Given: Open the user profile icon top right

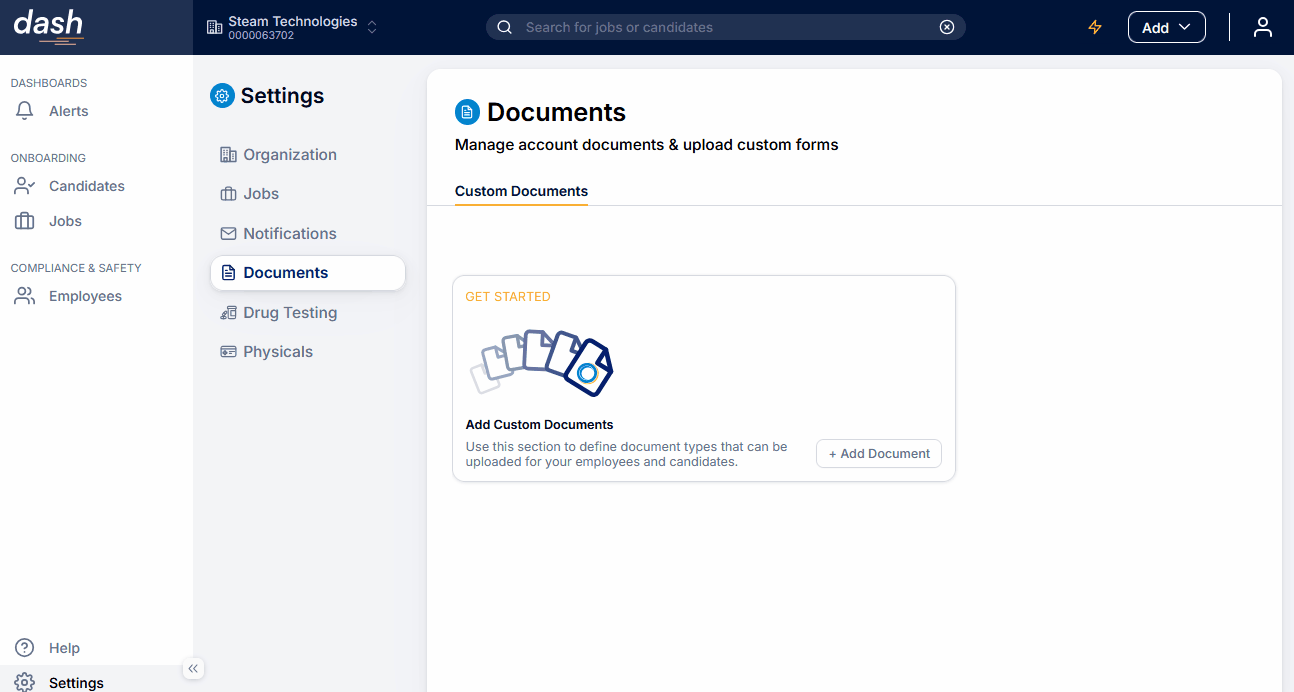Looking at the screenshot, I should (x=1262, y=27).
